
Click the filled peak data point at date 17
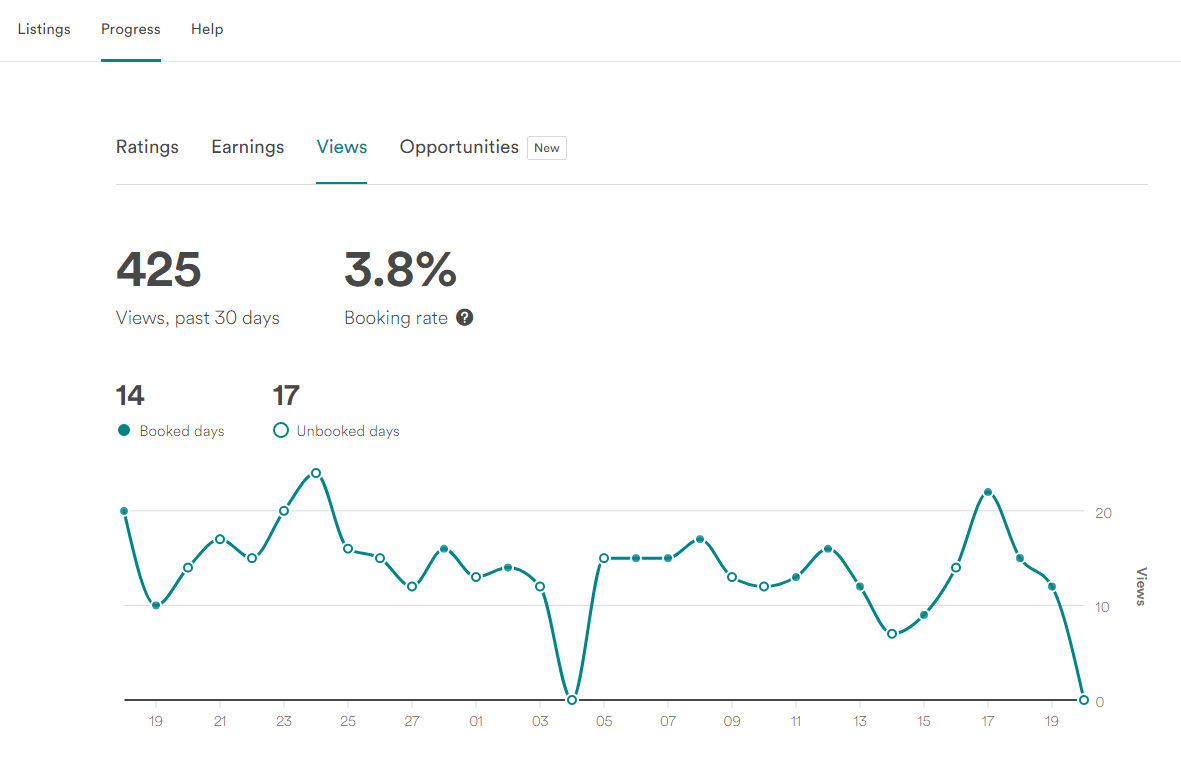(988, 492)
